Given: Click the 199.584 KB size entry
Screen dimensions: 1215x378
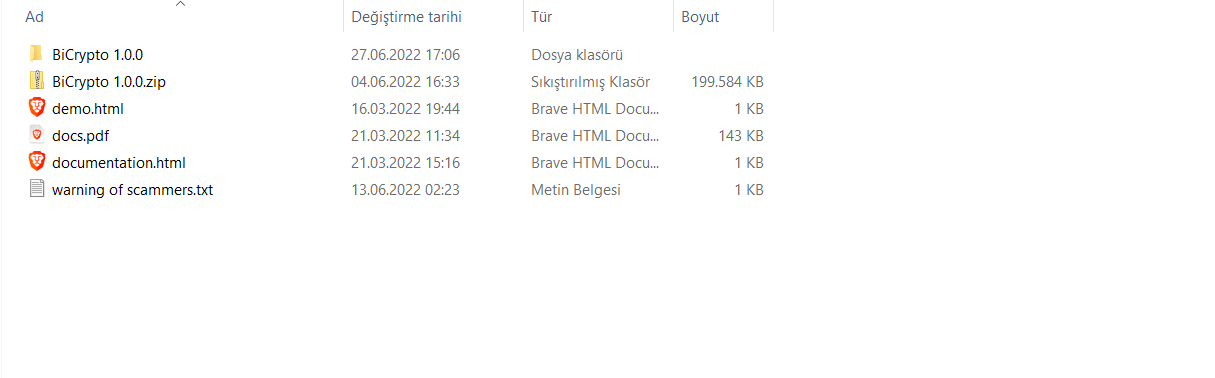Looking at the screenshot, I should 727,82.
